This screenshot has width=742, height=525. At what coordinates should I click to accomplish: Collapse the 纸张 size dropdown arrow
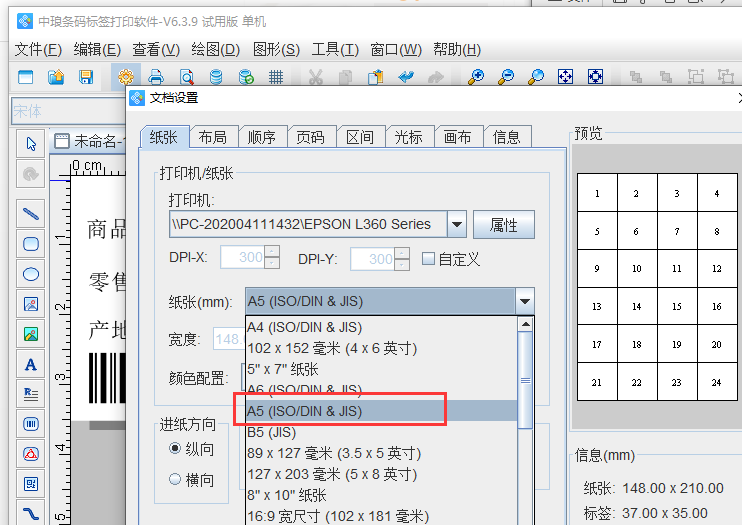[524, 301]
